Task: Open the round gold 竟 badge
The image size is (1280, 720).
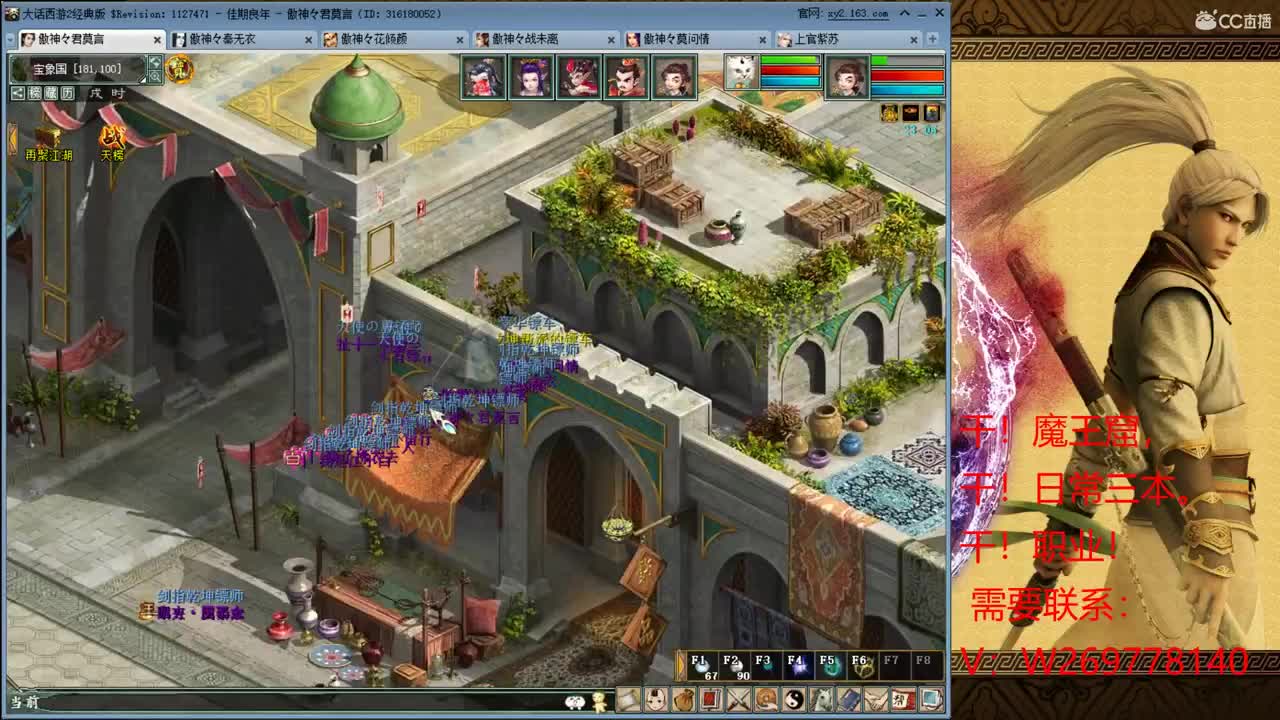Action: pyautogui.click(x=180, y=69)
